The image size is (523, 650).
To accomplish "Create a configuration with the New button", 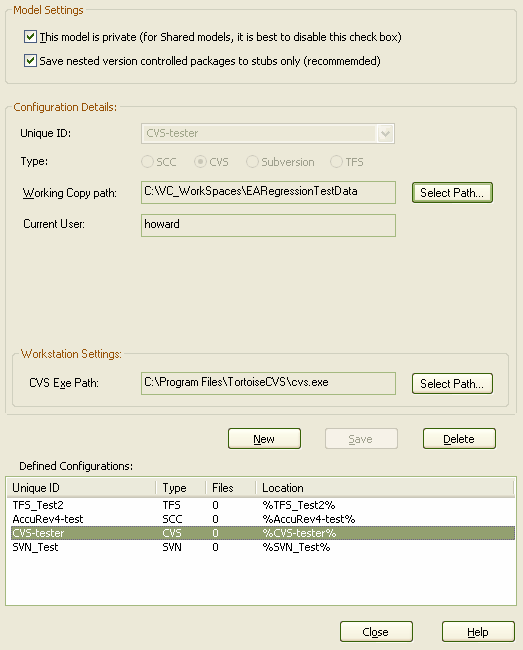I will (264, 439).
